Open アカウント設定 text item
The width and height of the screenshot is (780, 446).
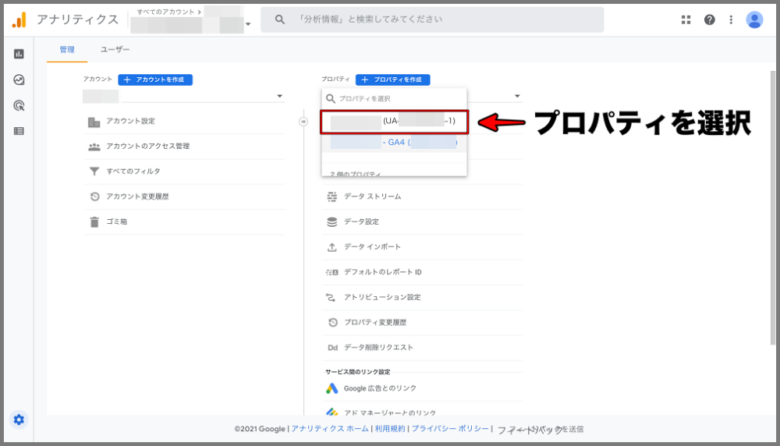(x=130, y=121)
